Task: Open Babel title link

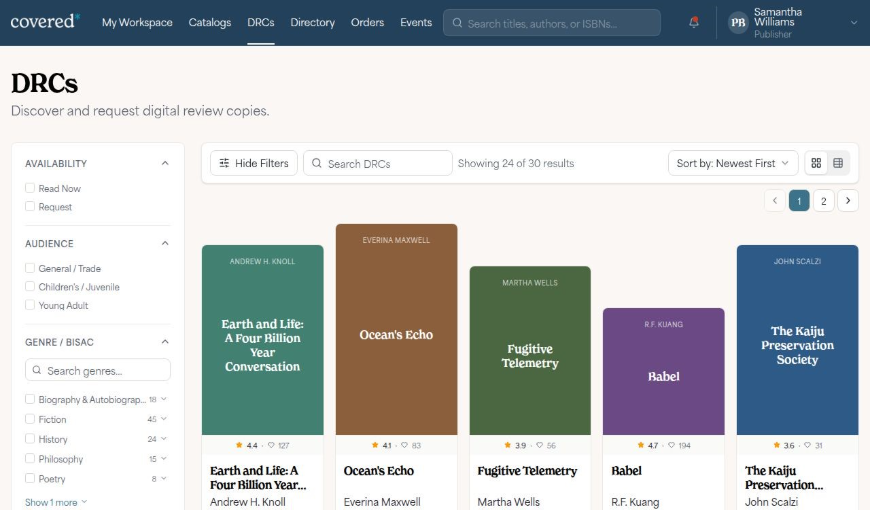Action: (x=626, y=471)
